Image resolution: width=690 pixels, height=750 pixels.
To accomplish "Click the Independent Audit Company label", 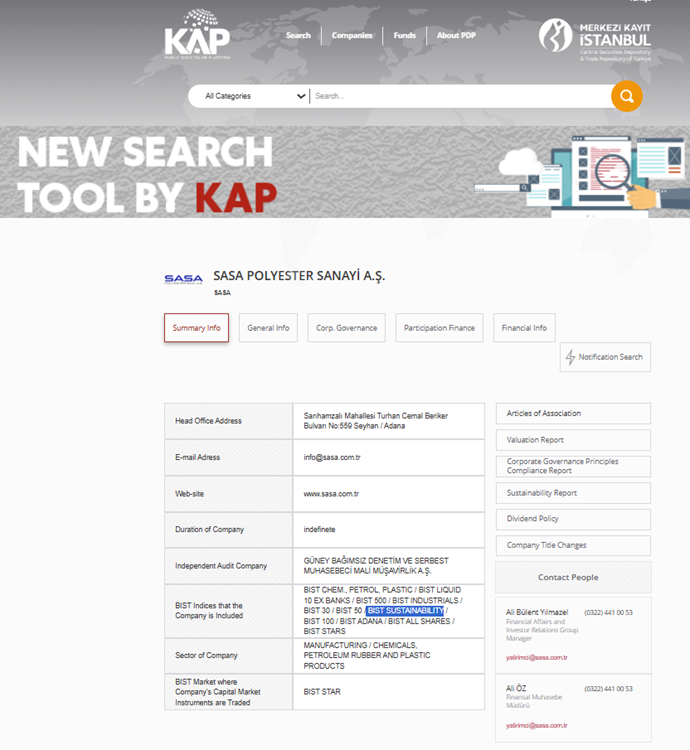I will (x=221, y=566).
